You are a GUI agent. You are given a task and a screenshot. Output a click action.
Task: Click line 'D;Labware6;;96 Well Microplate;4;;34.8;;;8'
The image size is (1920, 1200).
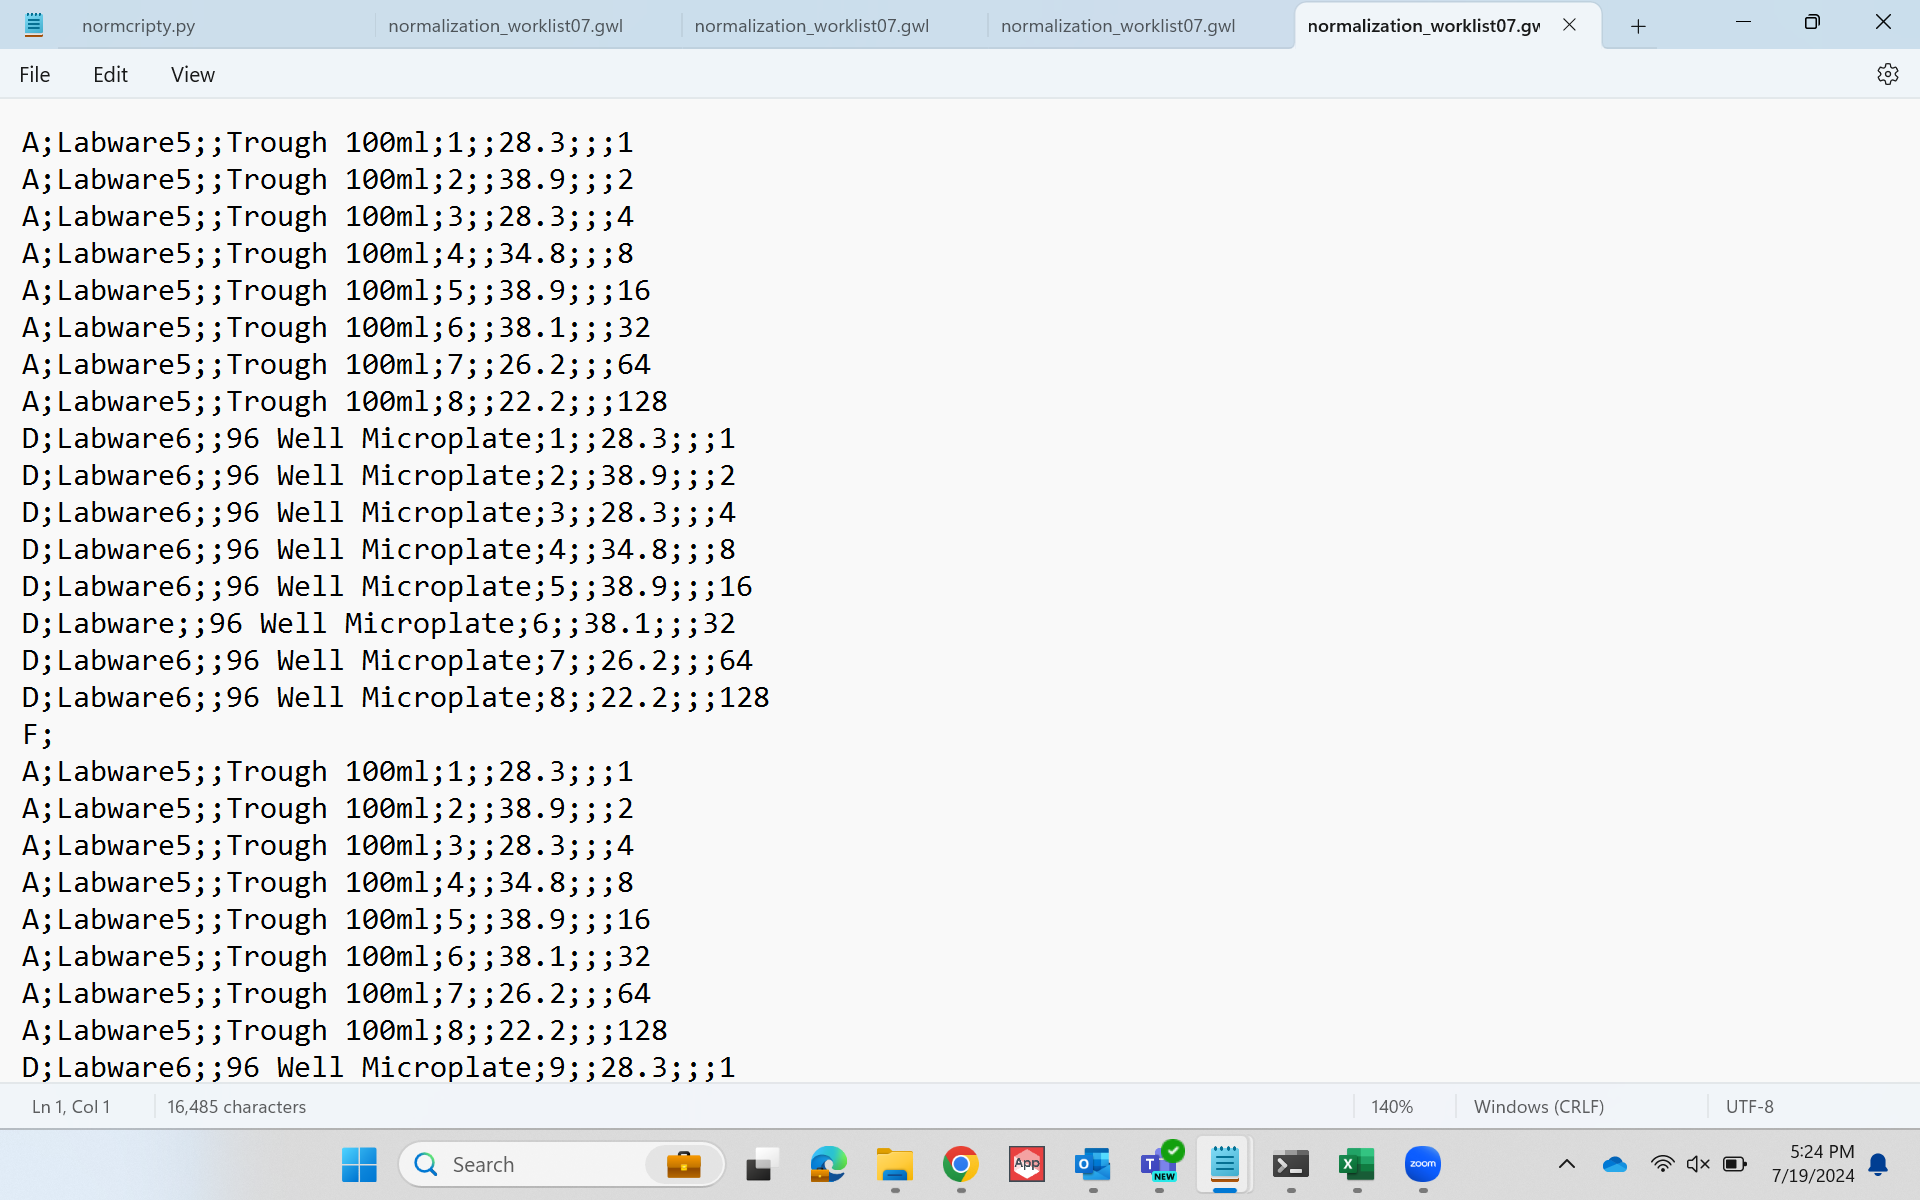379,549
